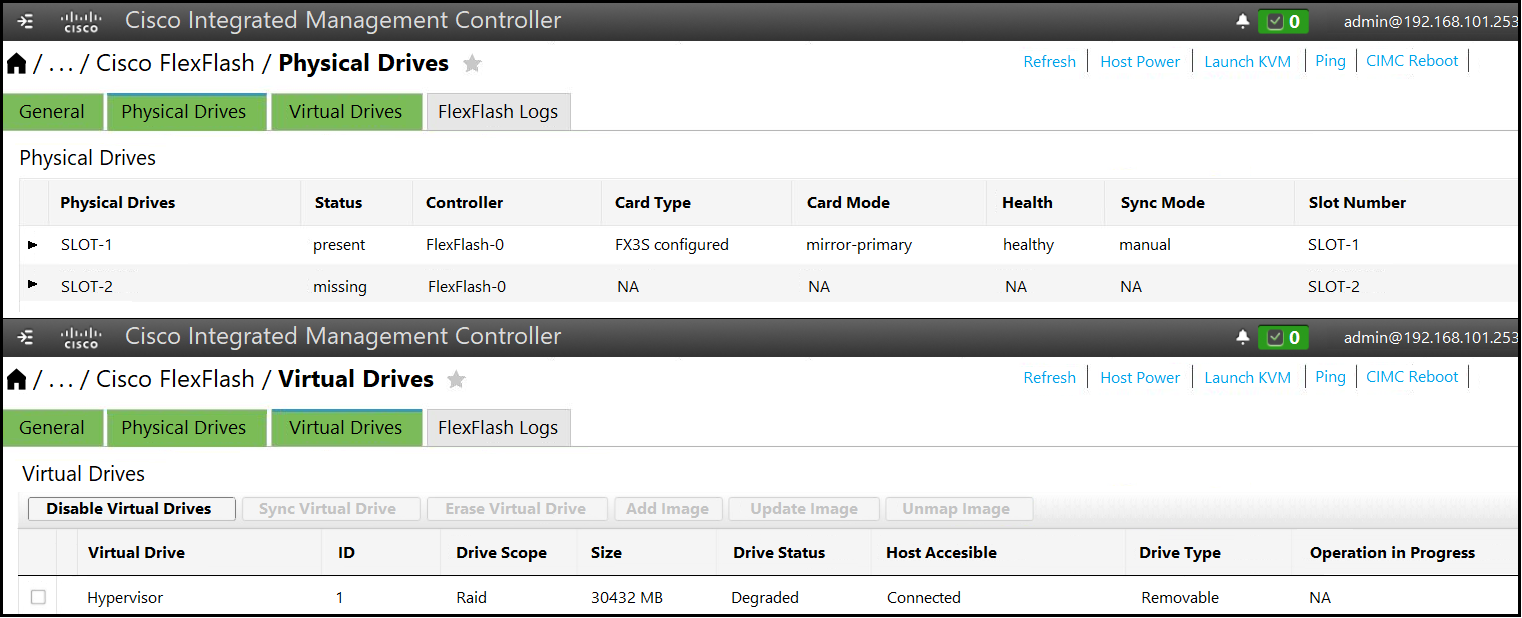
Task: Open General tab in Physical Drives window
Action: (x=52, y=112)
